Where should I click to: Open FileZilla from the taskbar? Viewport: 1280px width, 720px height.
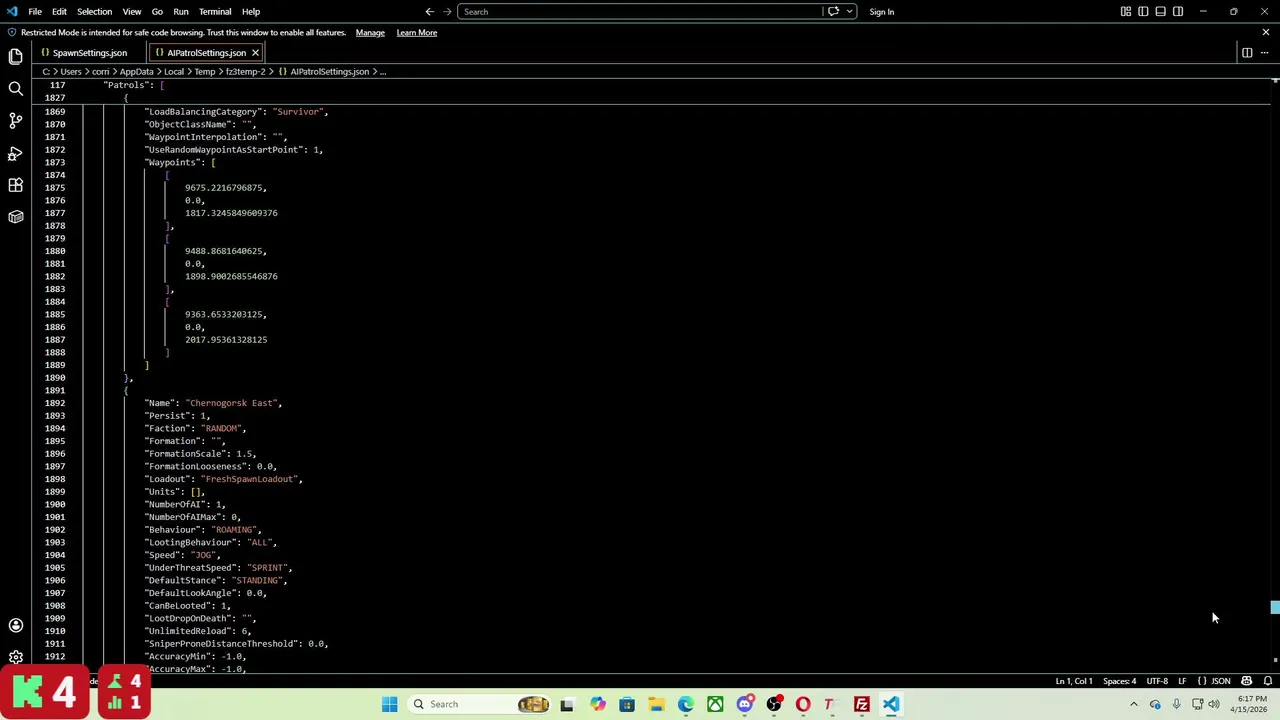tap(861, 704)
